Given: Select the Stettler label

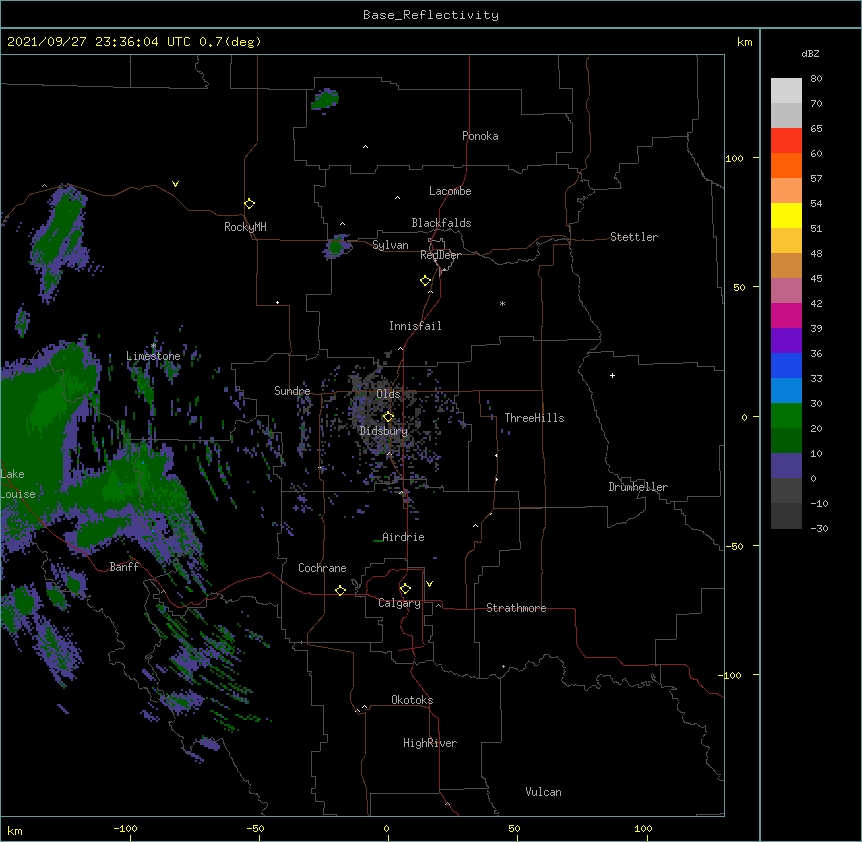Looking at the screenshot, I should coord(634,237).
